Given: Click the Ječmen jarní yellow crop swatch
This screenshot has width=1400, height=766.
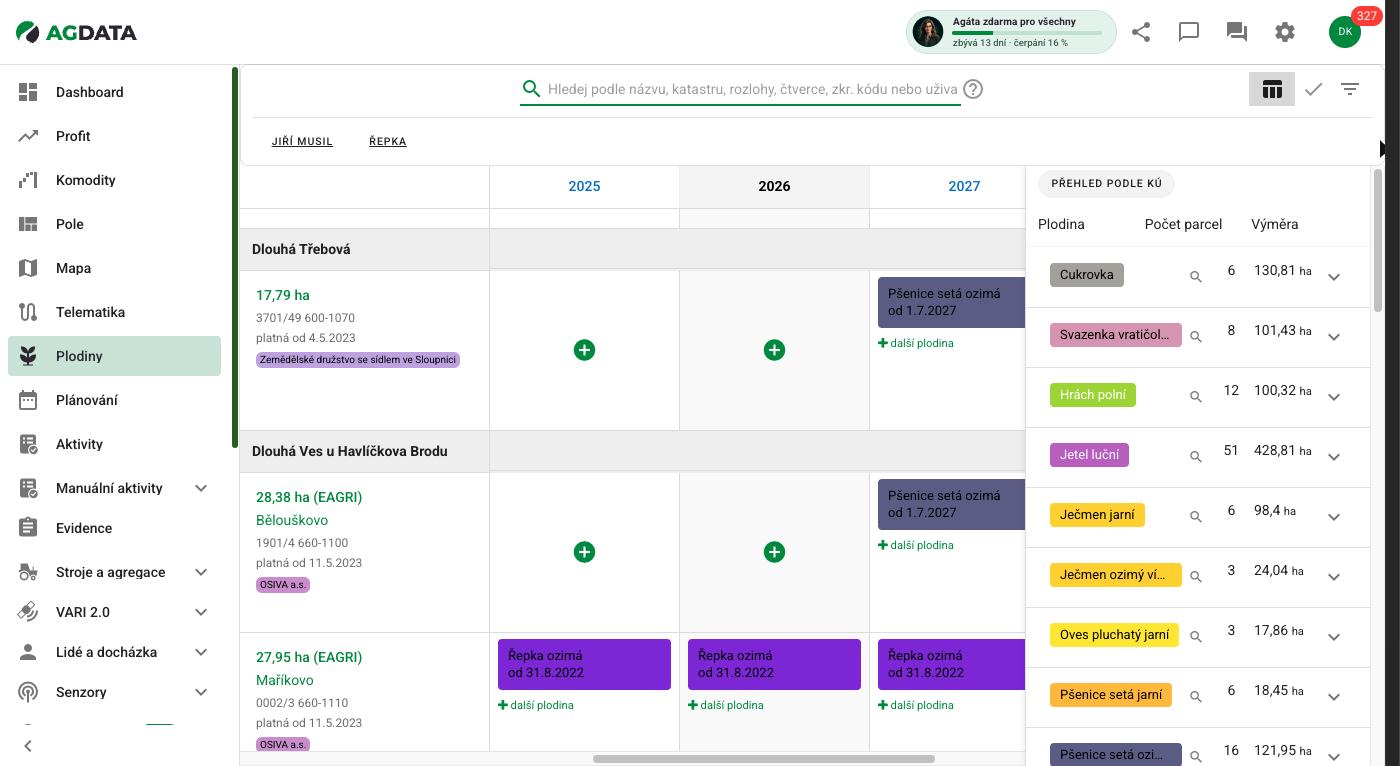Looking at the screenshot, I should coord(1097,515).
